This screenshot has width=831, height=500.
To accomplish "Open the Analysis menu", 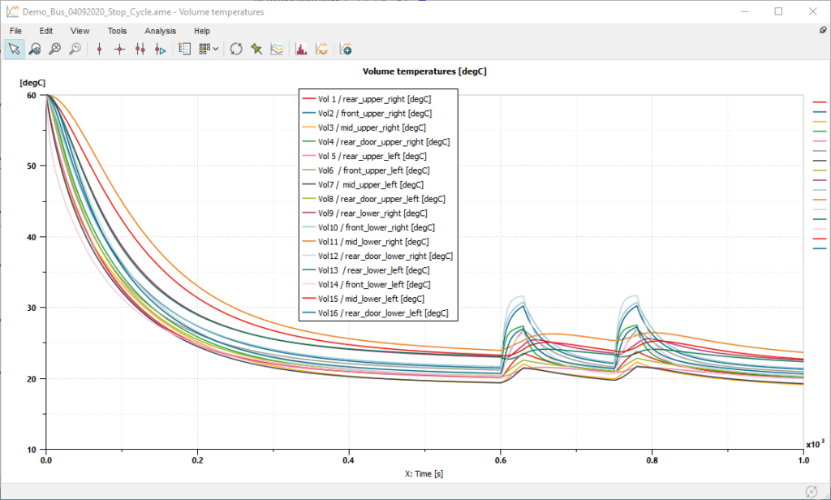I will pyautogui.click(x=160, y=31).
